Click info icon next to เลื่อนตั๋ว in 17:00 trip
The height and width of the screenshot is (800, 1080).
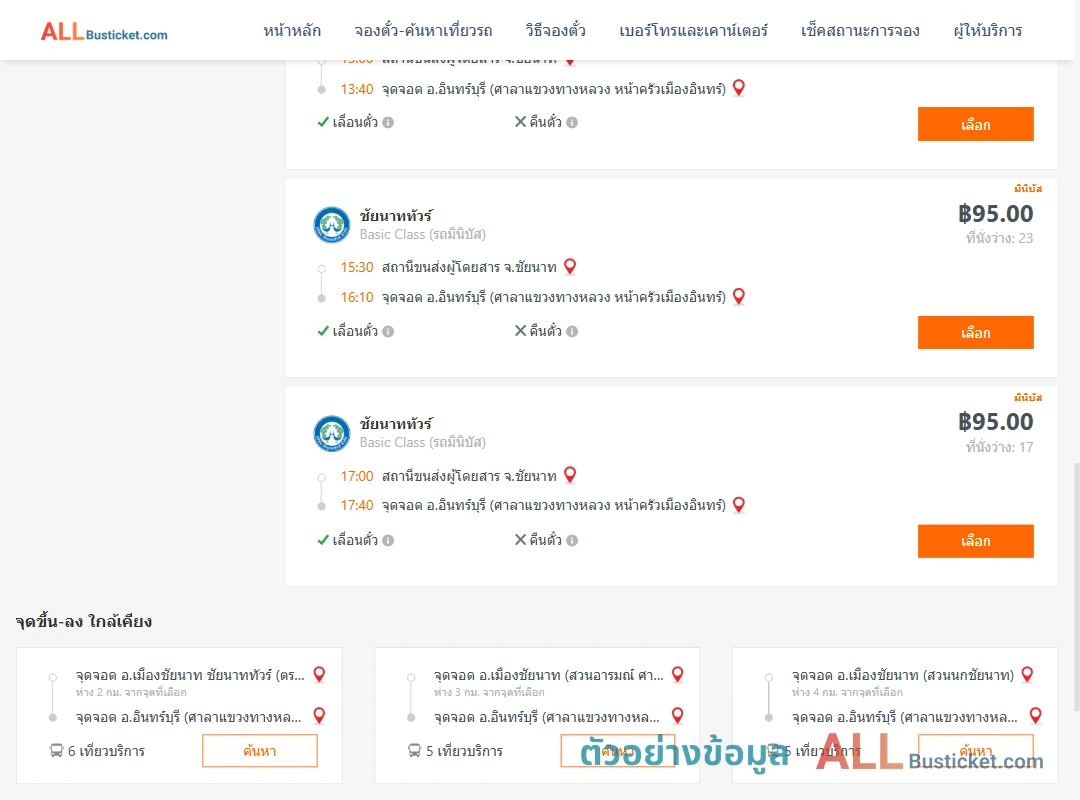[388, 540]
